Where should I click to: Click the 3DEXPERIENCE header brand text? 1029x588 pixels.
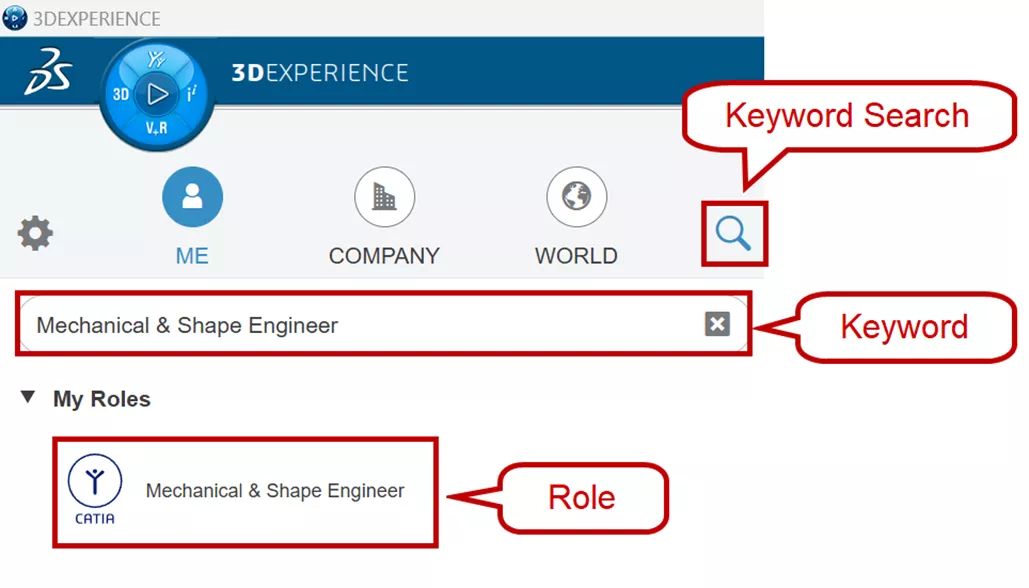click(x=320, y=73)
